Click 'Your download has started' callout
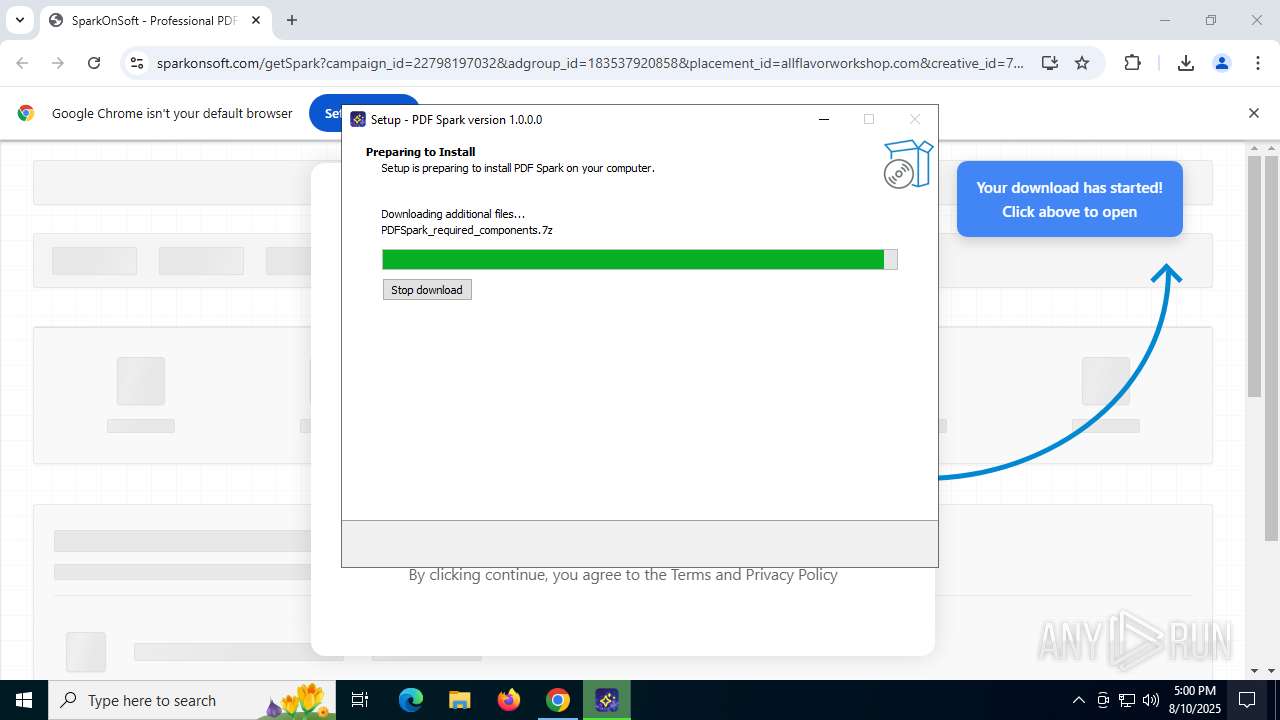The height and width of the screenshot is (720, 1280). (1069, 199)
